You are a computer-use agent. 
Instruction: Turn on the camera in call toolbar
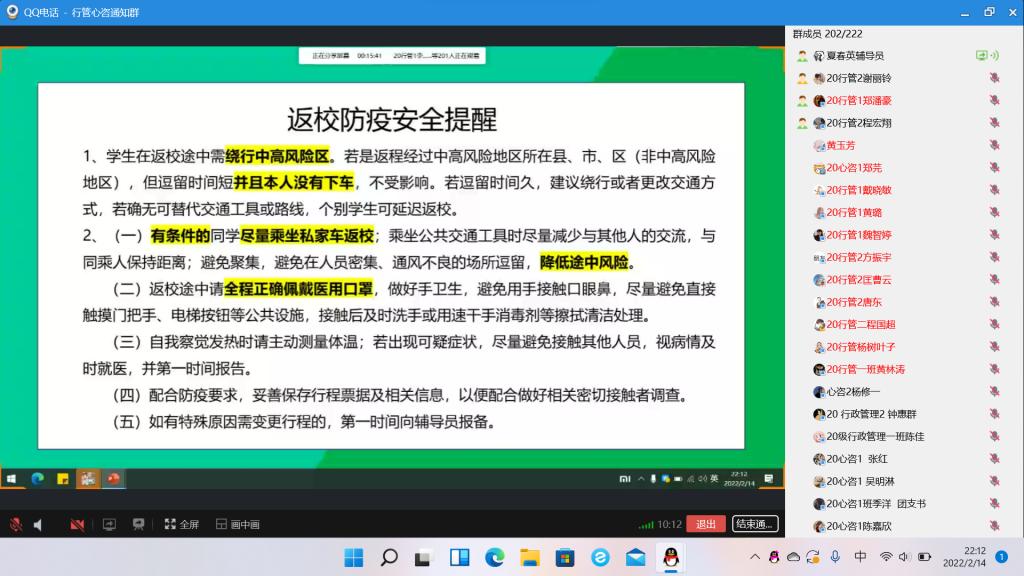[x=77, y=524]
